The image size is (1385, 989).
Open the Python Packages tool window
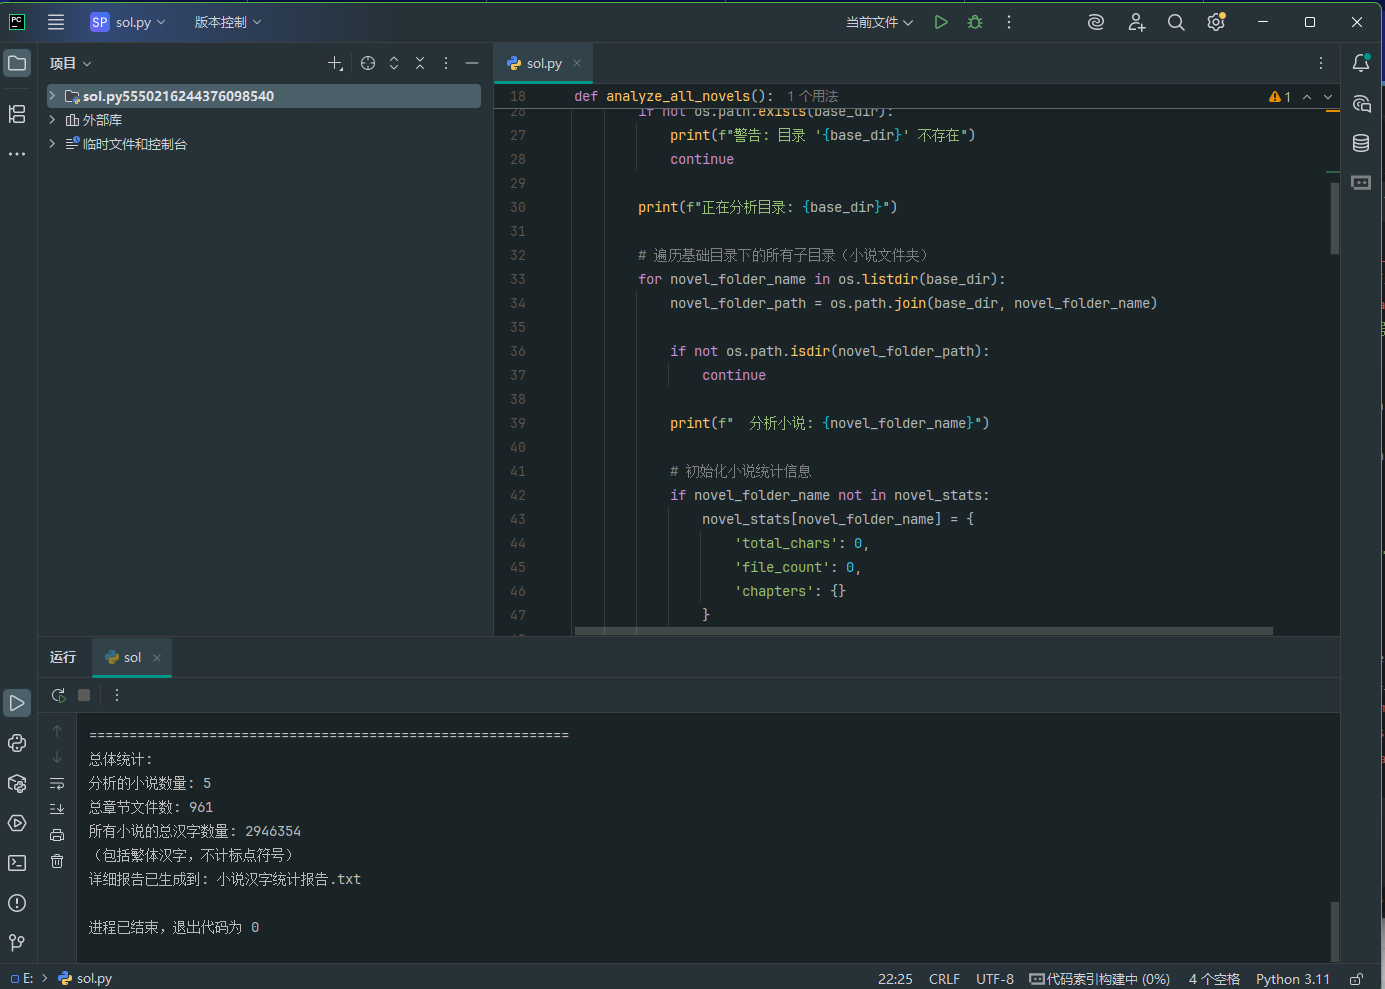17,783
